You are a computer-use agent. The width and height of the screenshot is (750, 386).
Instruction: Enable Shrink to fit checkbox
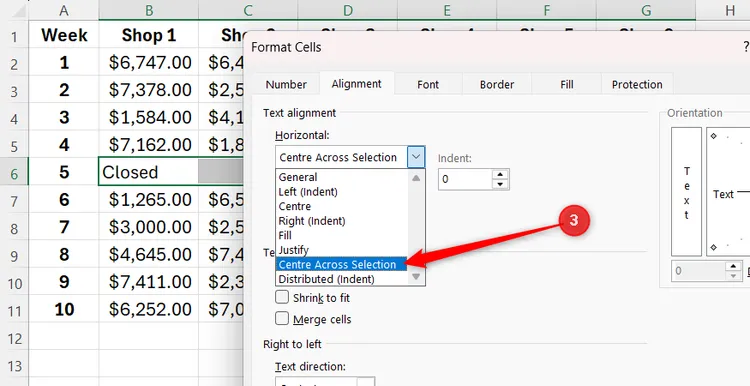point(282,297)
